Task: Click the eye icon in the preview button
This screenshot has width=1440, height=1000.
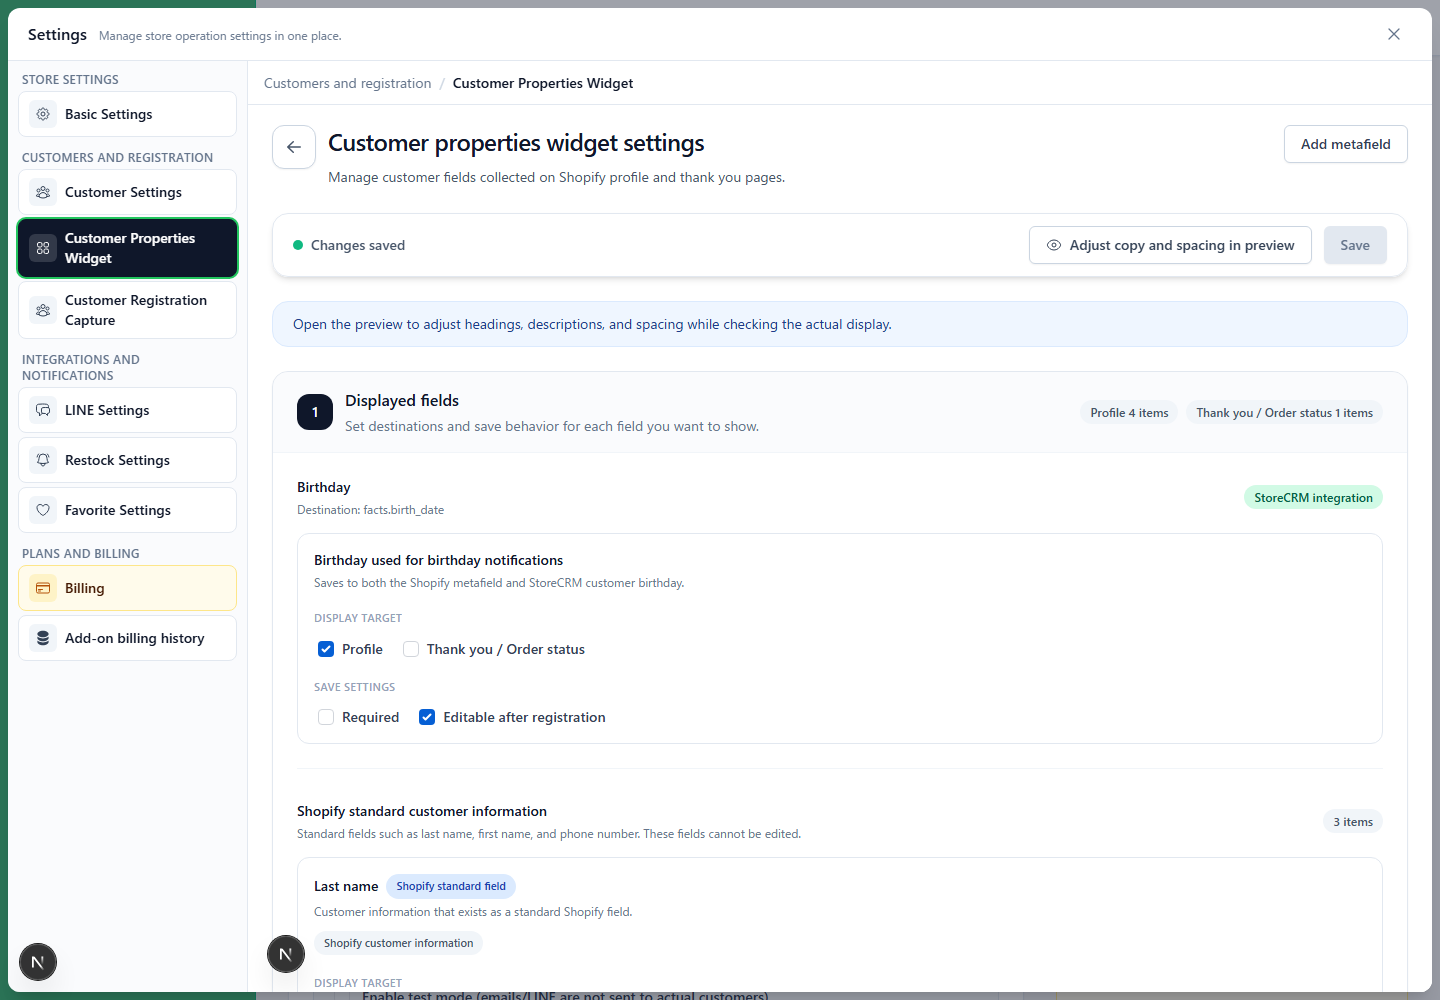Action: coord(1054,245)
